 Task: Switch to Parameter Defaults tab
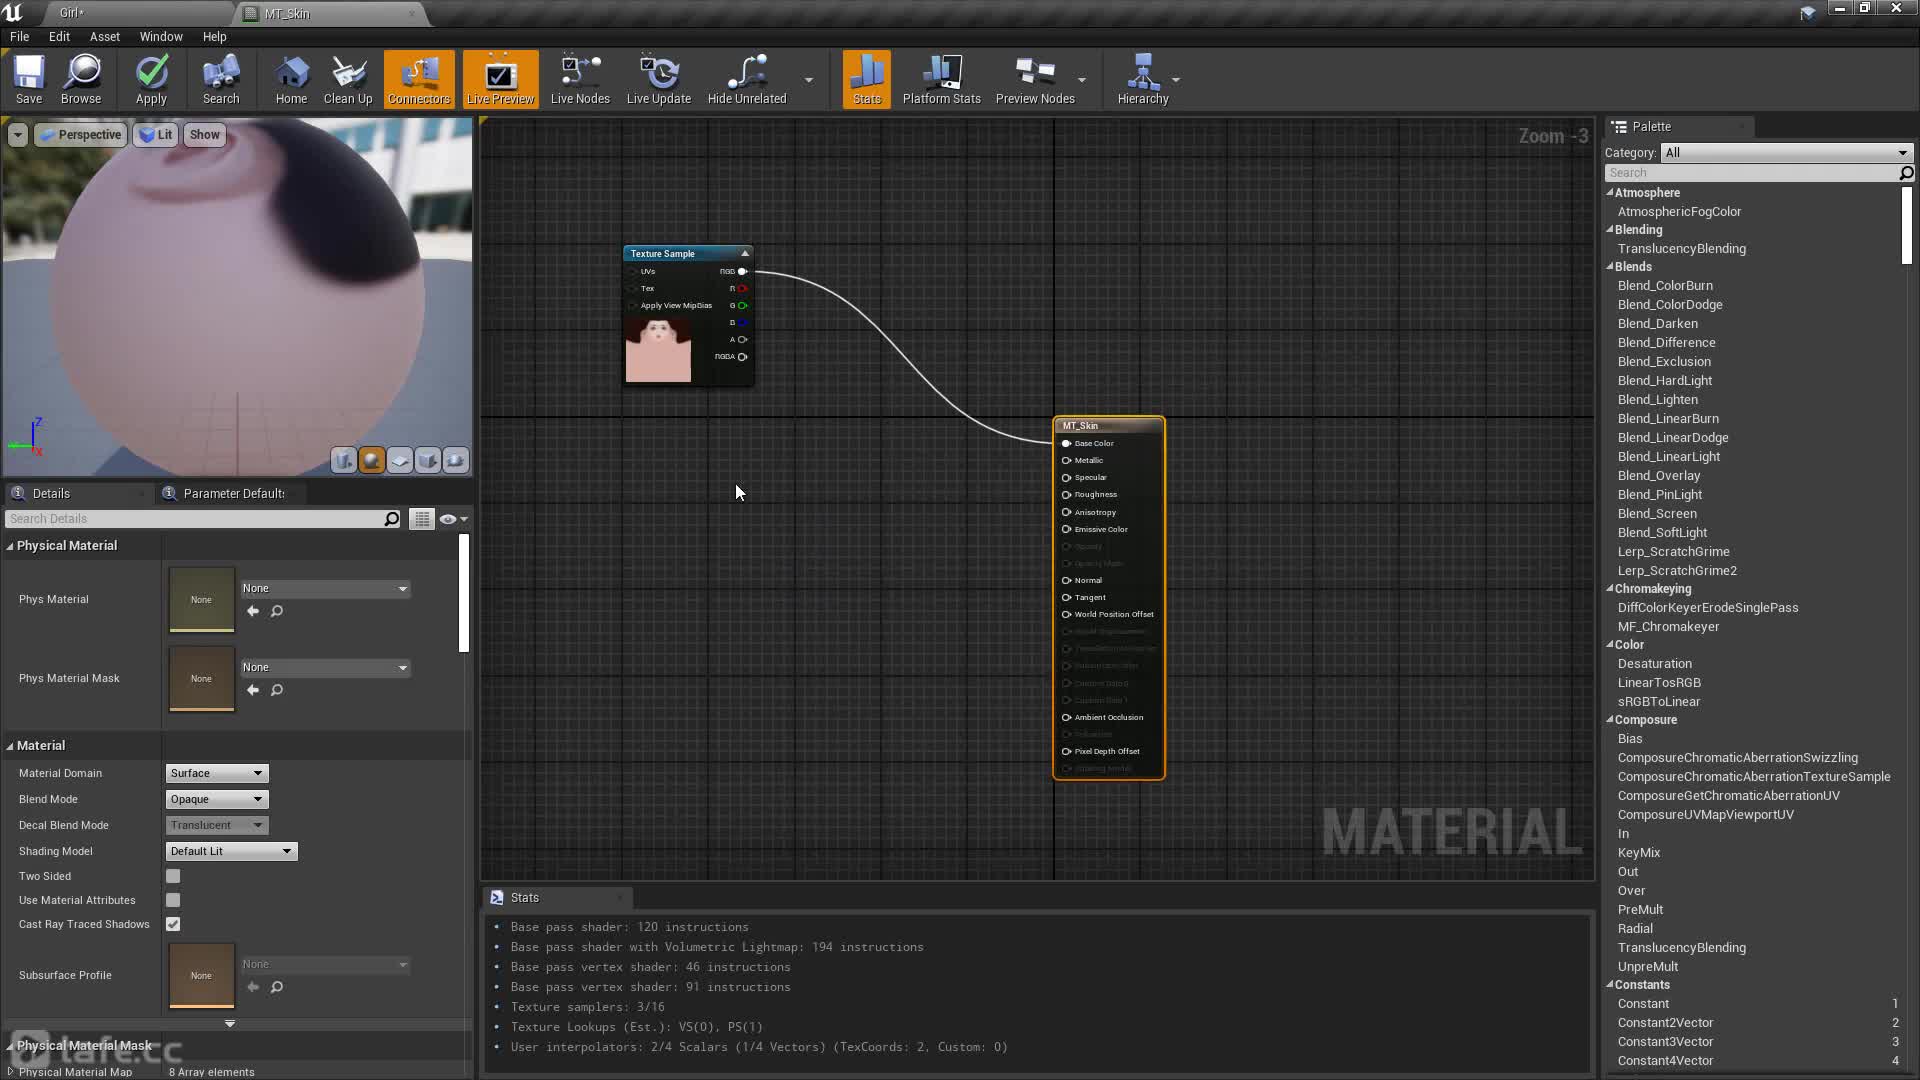pyautogui.click(x=233, y=493)
